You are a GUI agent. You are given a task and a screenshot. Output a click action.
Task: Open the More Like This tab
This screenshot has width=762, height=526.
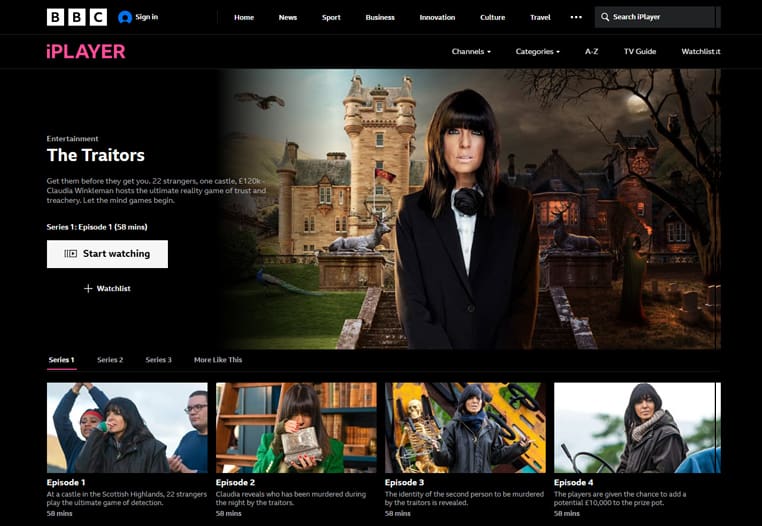point(218,360)
